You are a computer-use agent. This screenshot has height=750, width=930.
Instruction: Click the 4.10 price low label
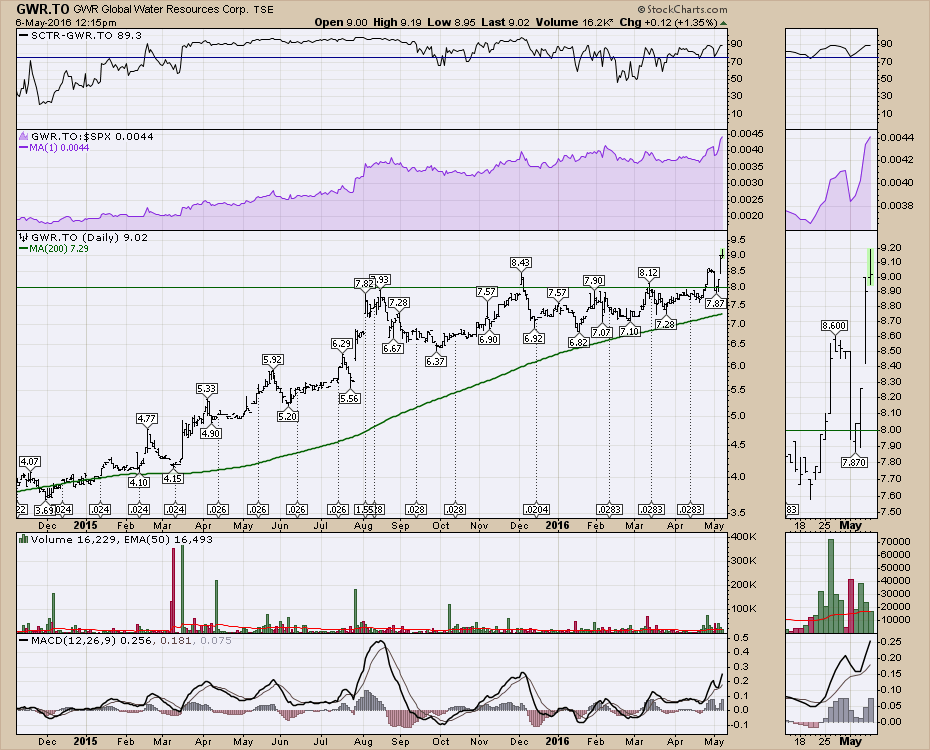(x=139, y=483)
